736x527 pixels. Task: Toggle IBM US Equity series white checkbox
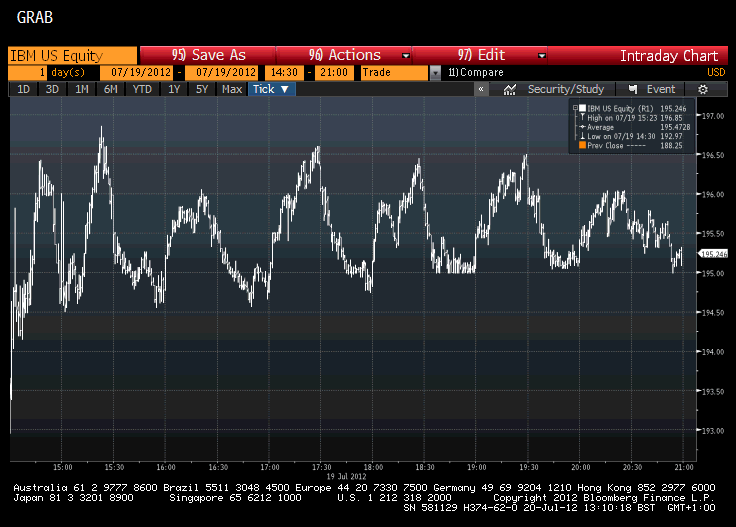(x=583, y=108)
